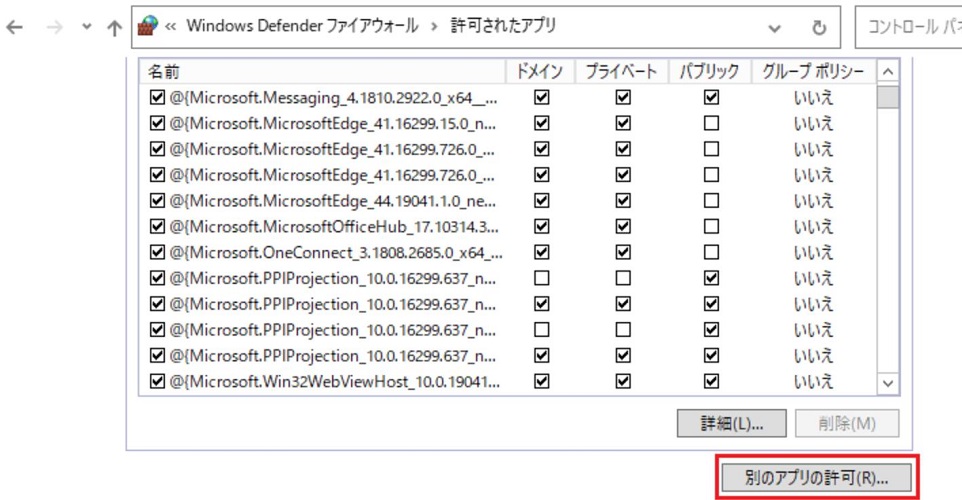
Task: Click the list's scroll up arrow
Action: pos(888,72)
